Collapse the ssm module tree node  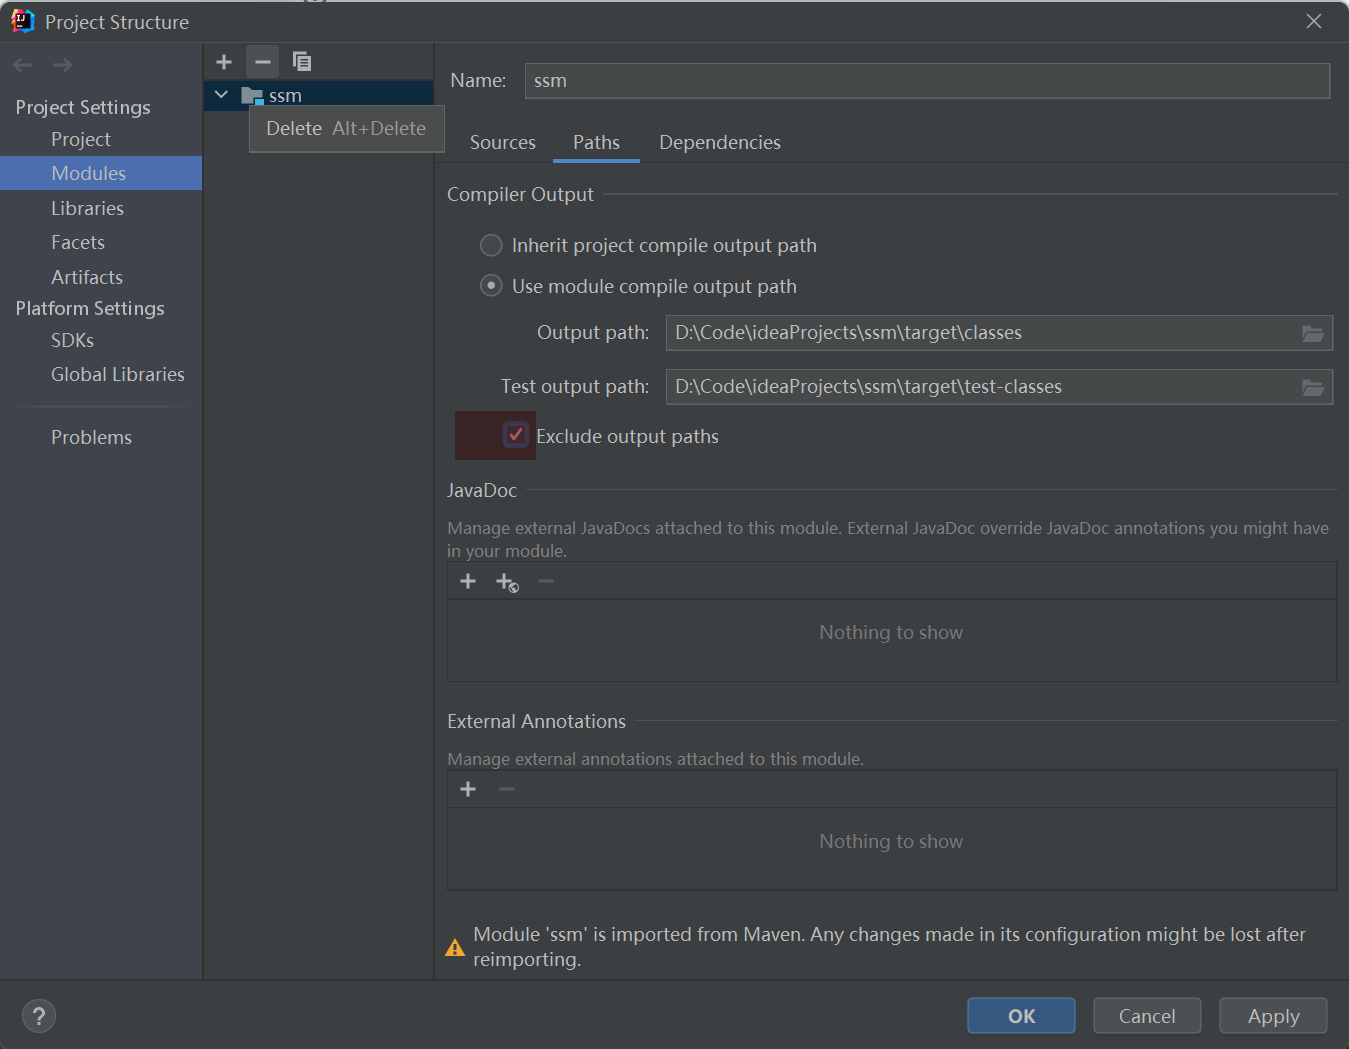pyautogui.click(x=222, y=95)
